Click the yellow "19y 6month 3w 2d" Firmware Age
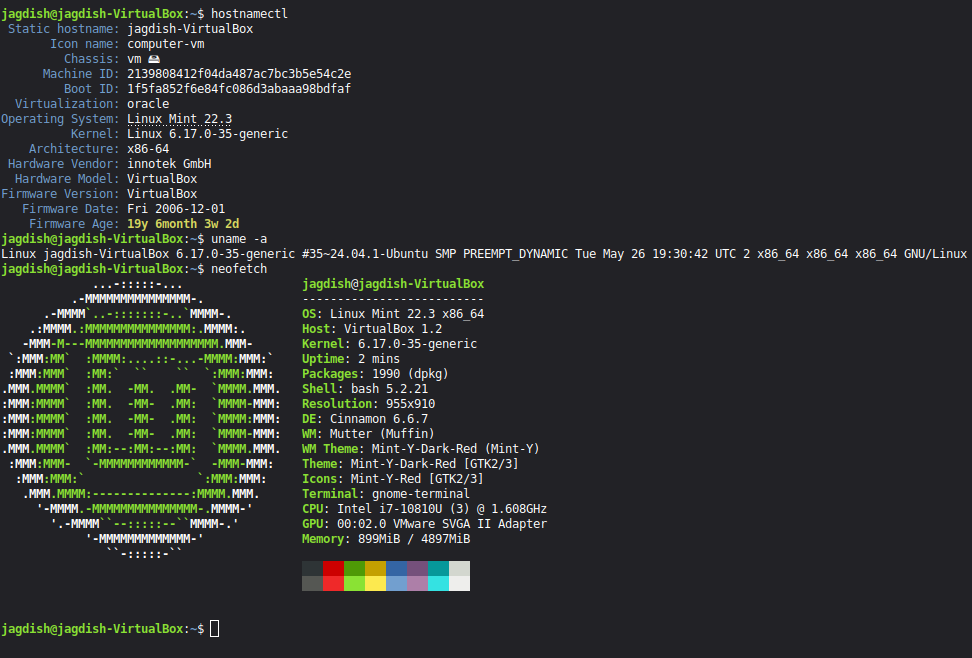 tap(183, 224)
